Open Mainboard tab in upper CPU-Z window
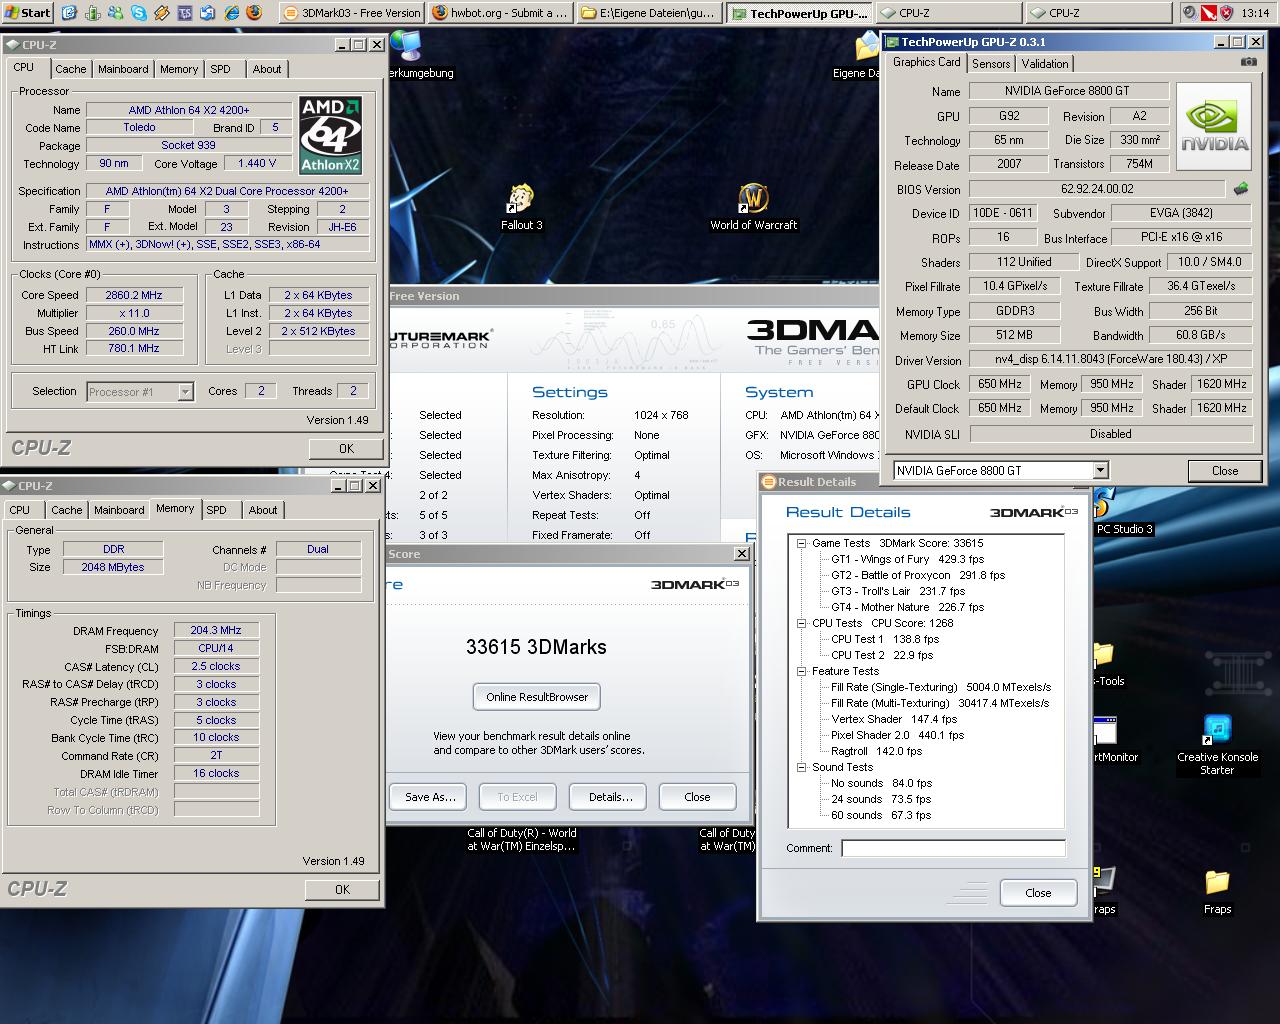1280x1024 pixels. click(x=123, y=69)
